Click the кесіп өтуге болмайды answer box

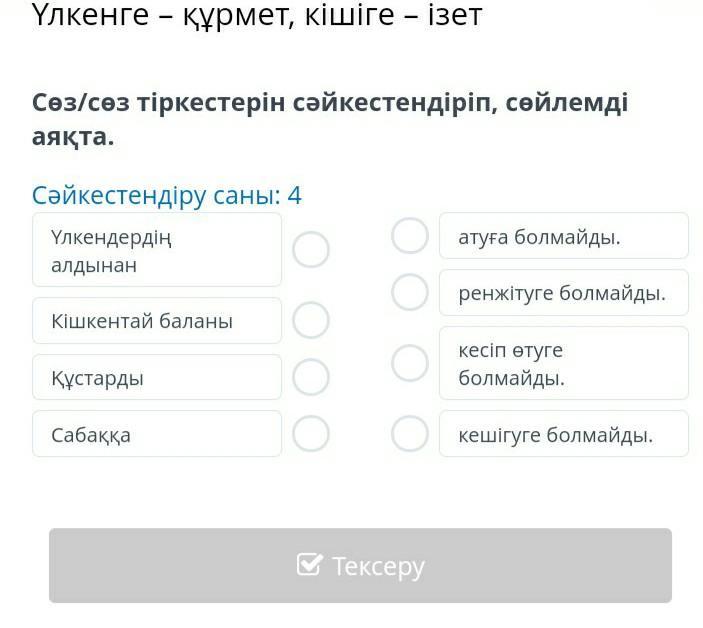563,363
